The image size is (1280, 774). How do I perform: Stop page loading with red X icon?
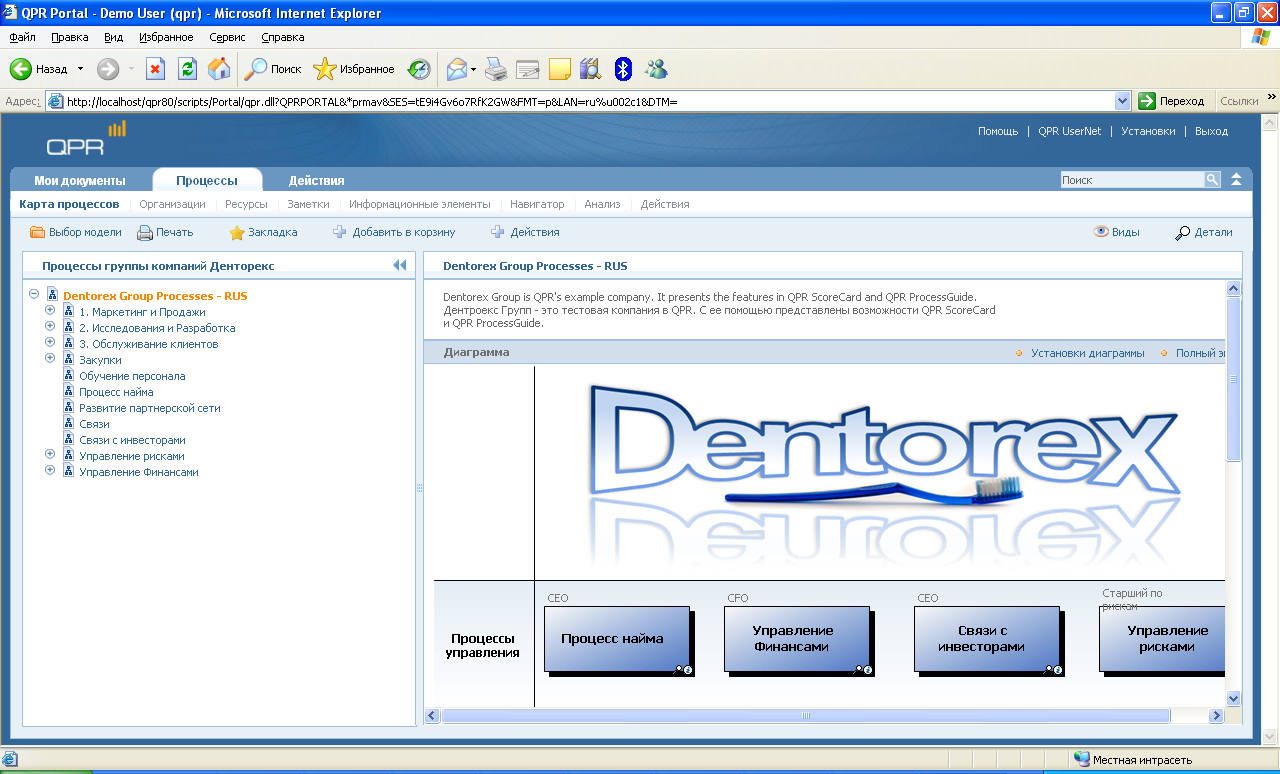(155, 69)
